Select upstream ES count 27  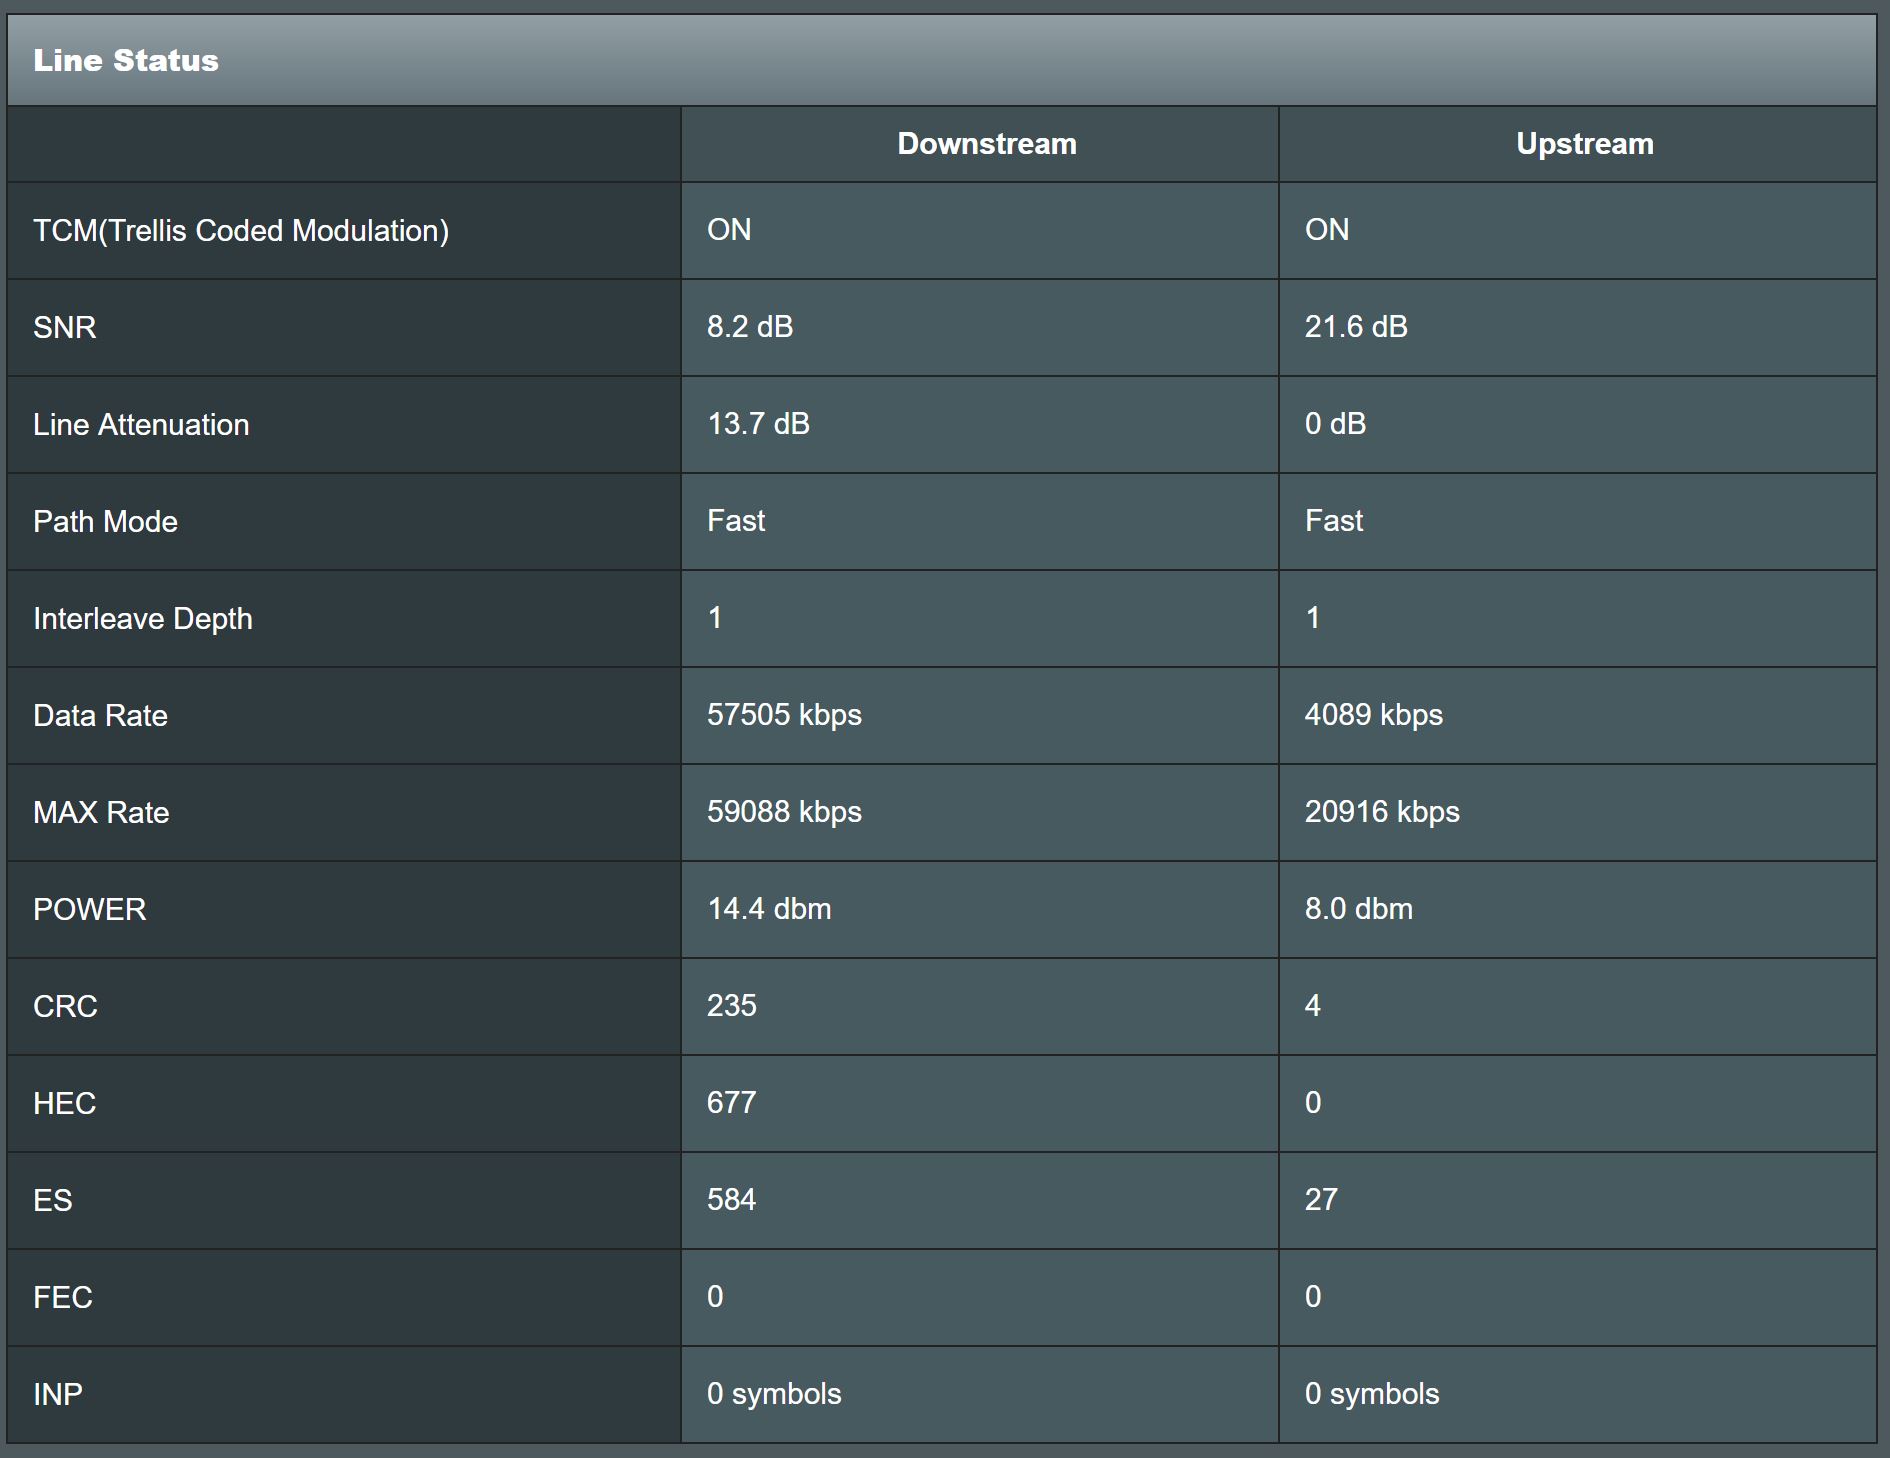click(x=1321, y=1200)
